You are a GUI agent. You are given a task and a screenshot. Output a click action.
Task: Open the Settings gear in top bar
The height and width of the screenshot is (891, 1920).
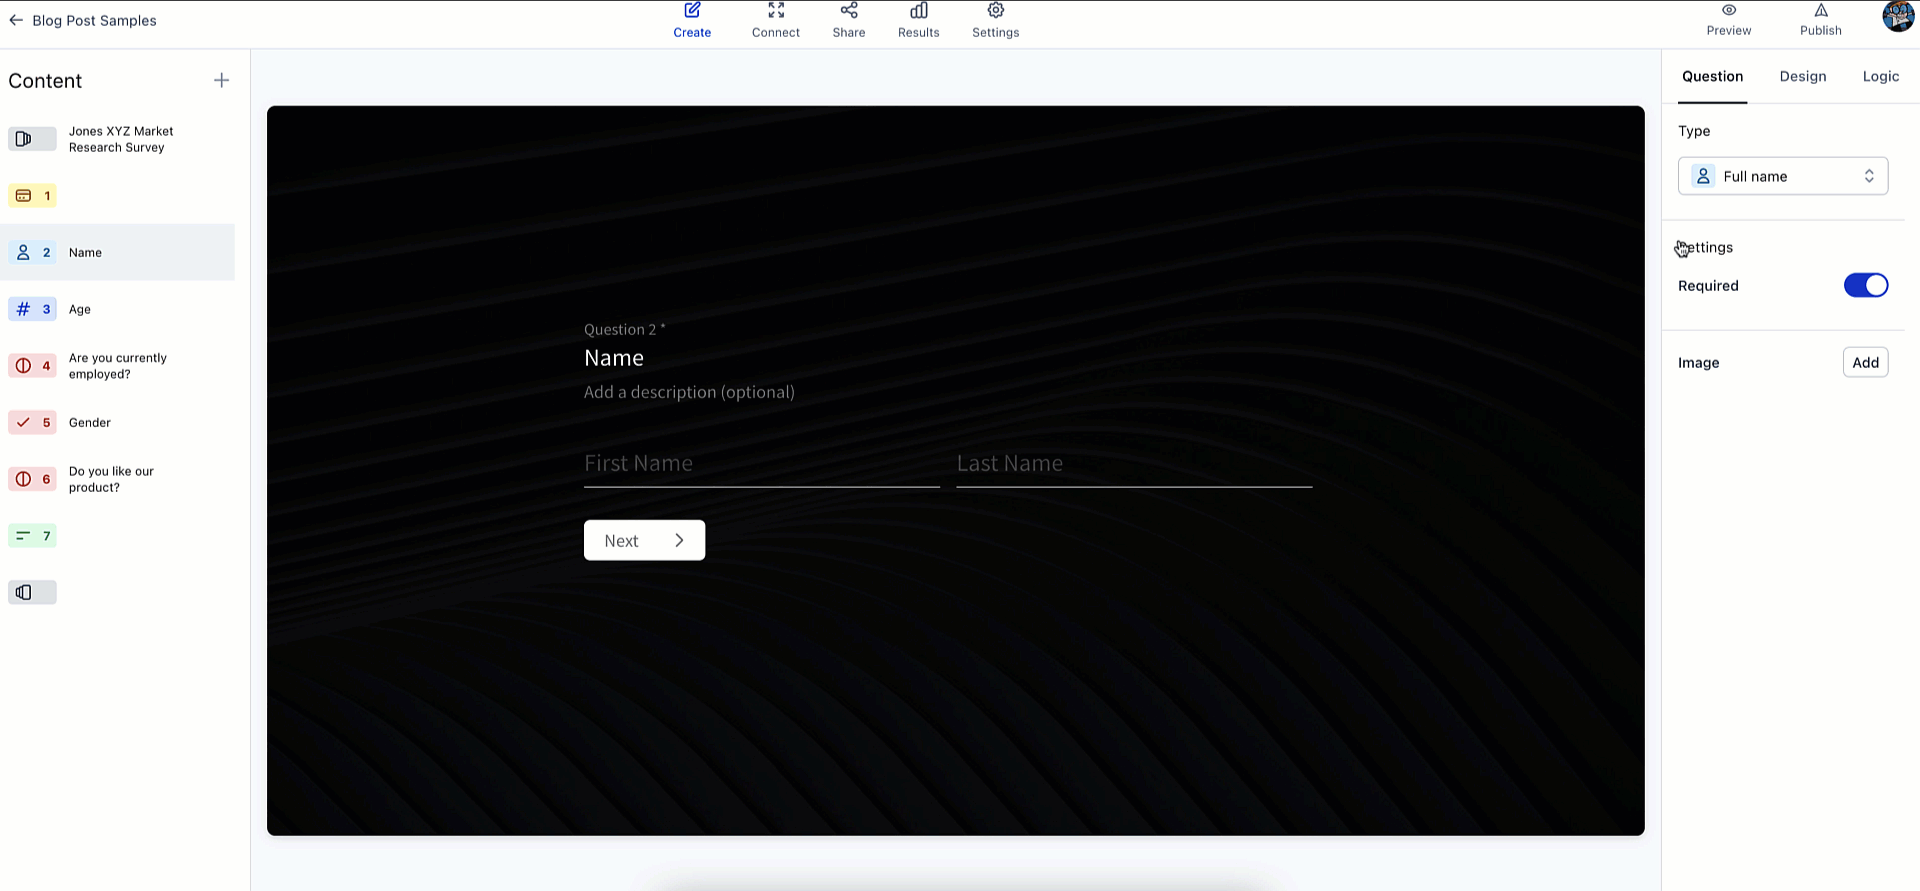pyautogui.click(x=995, y=11)
